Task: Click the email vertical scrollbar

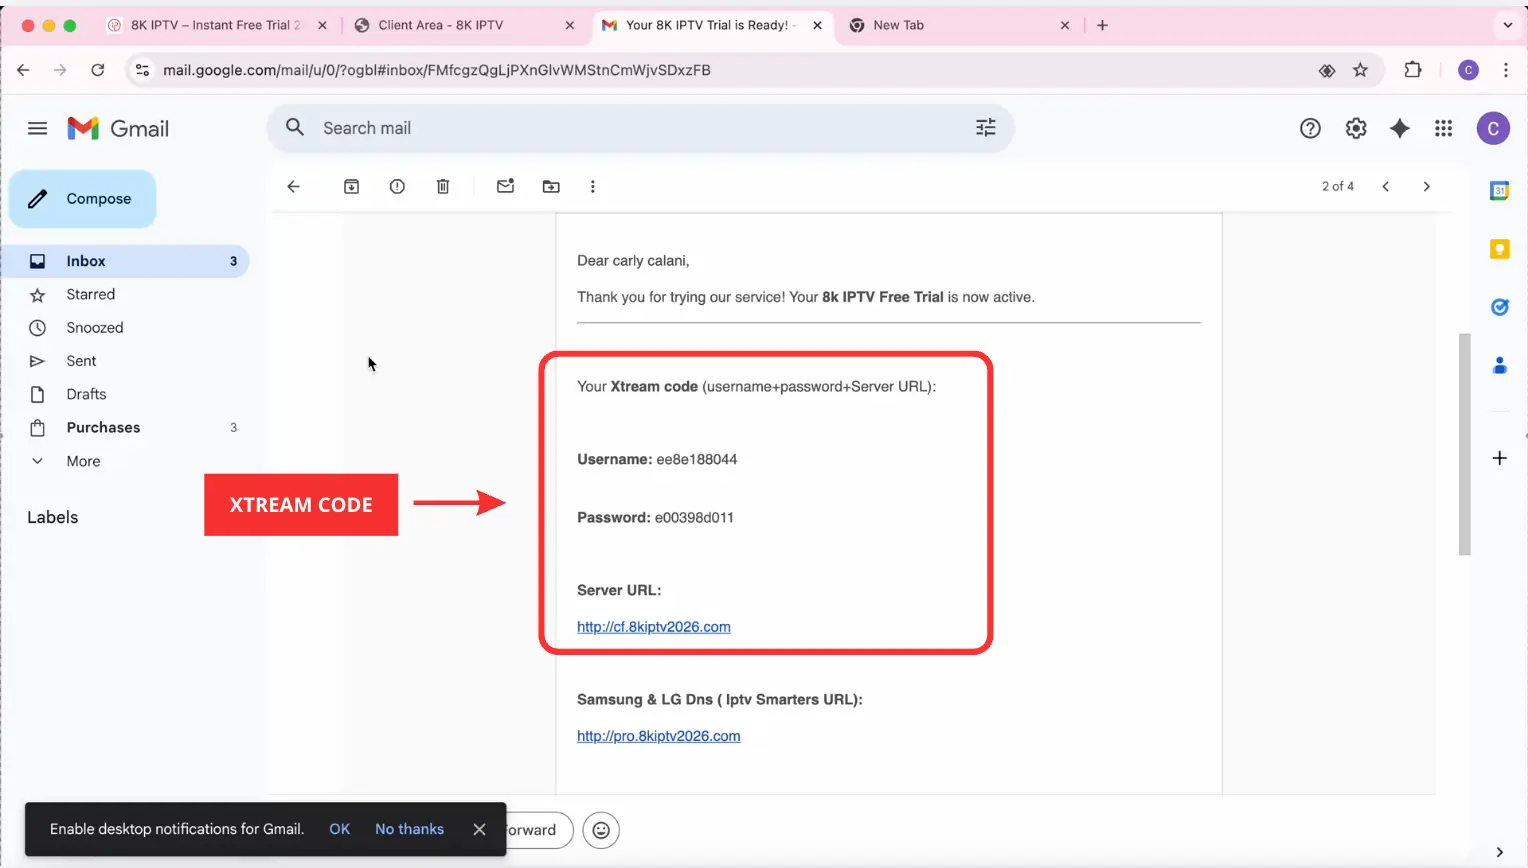Action: pyautogui.click(x=1464, y=444)
